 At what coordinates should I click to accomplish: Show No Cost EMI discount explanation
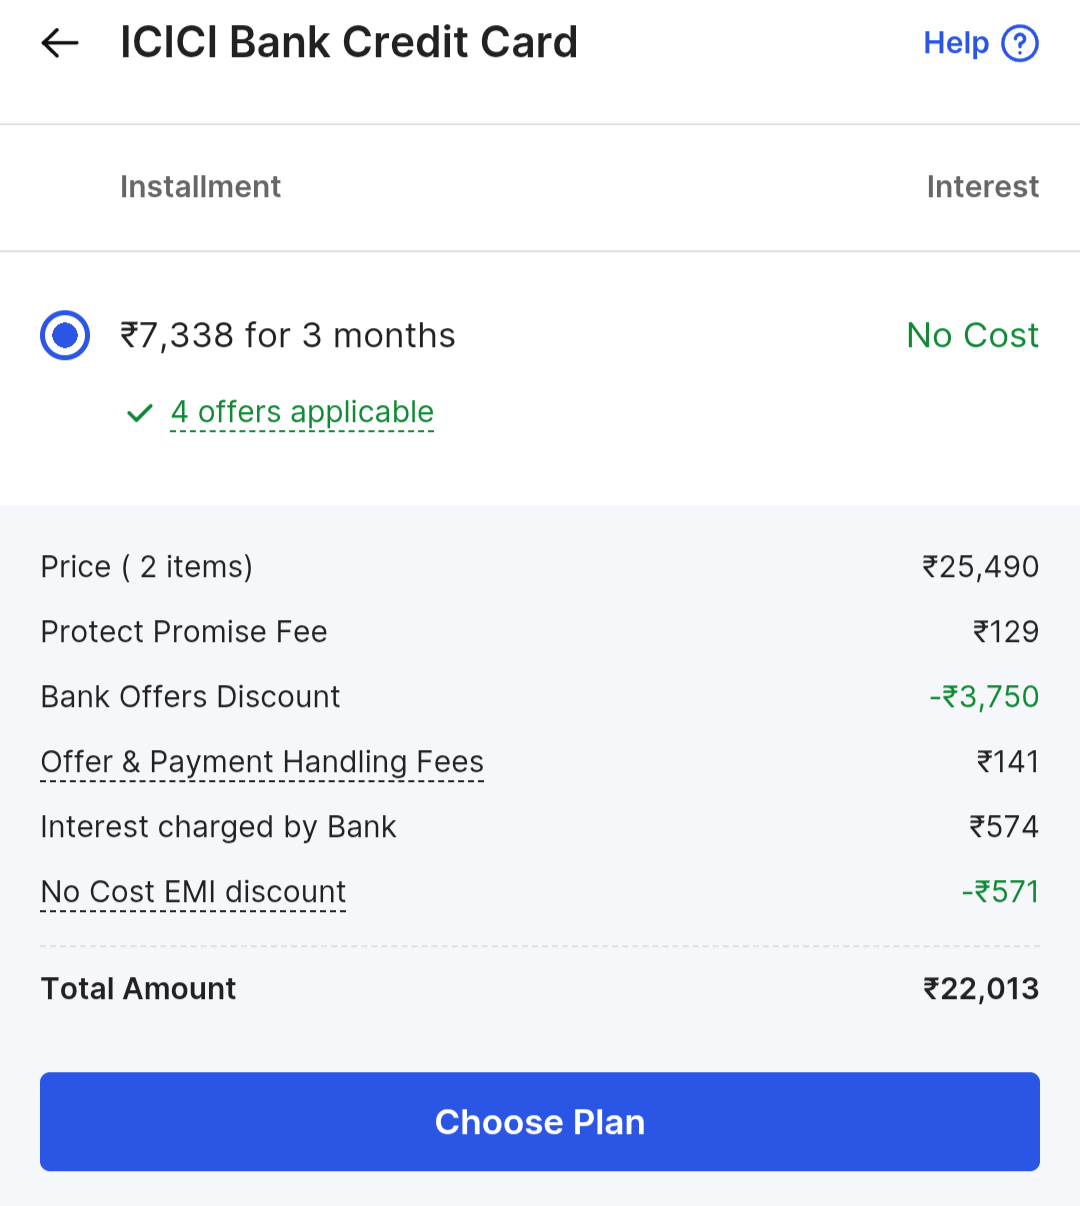pyautogui.click(x=193, y=892)
